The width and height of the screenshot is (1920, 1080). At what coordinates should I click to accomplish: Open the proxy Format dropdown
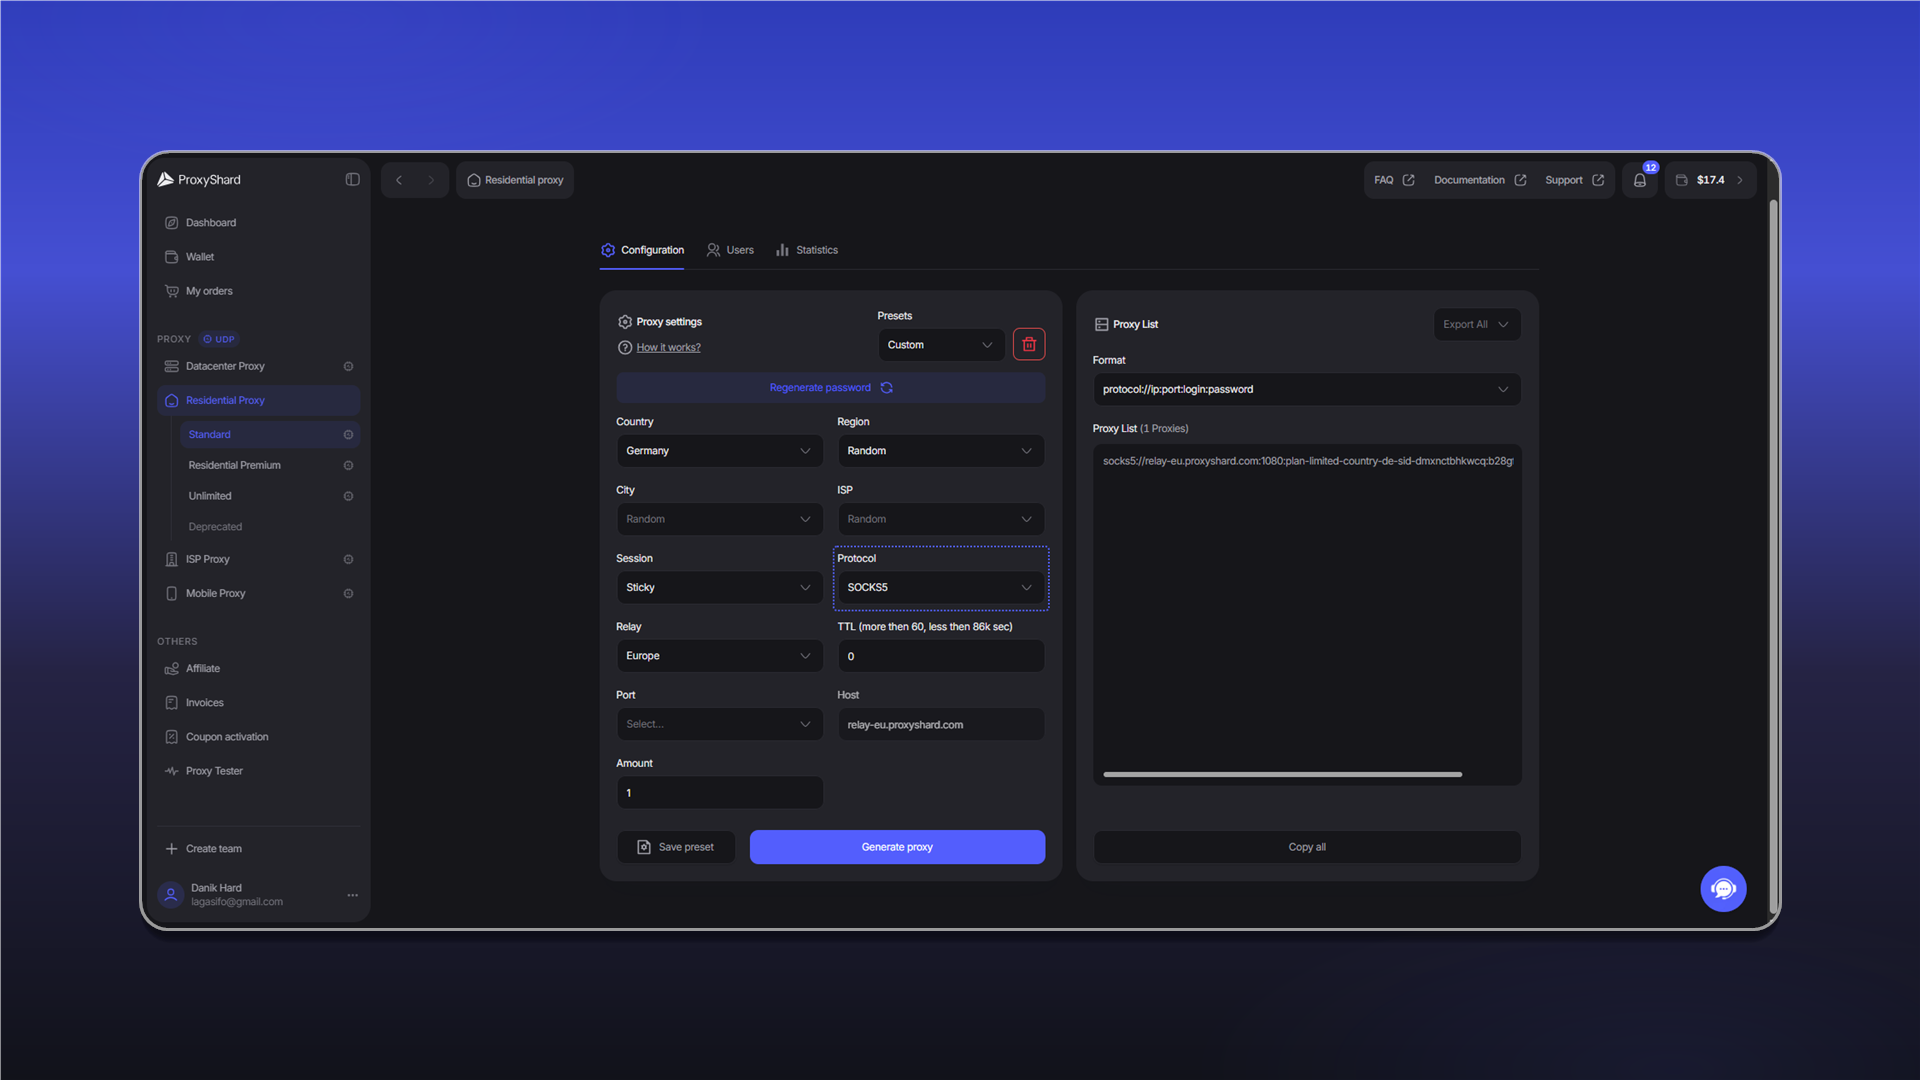(x=1306, y=389)
